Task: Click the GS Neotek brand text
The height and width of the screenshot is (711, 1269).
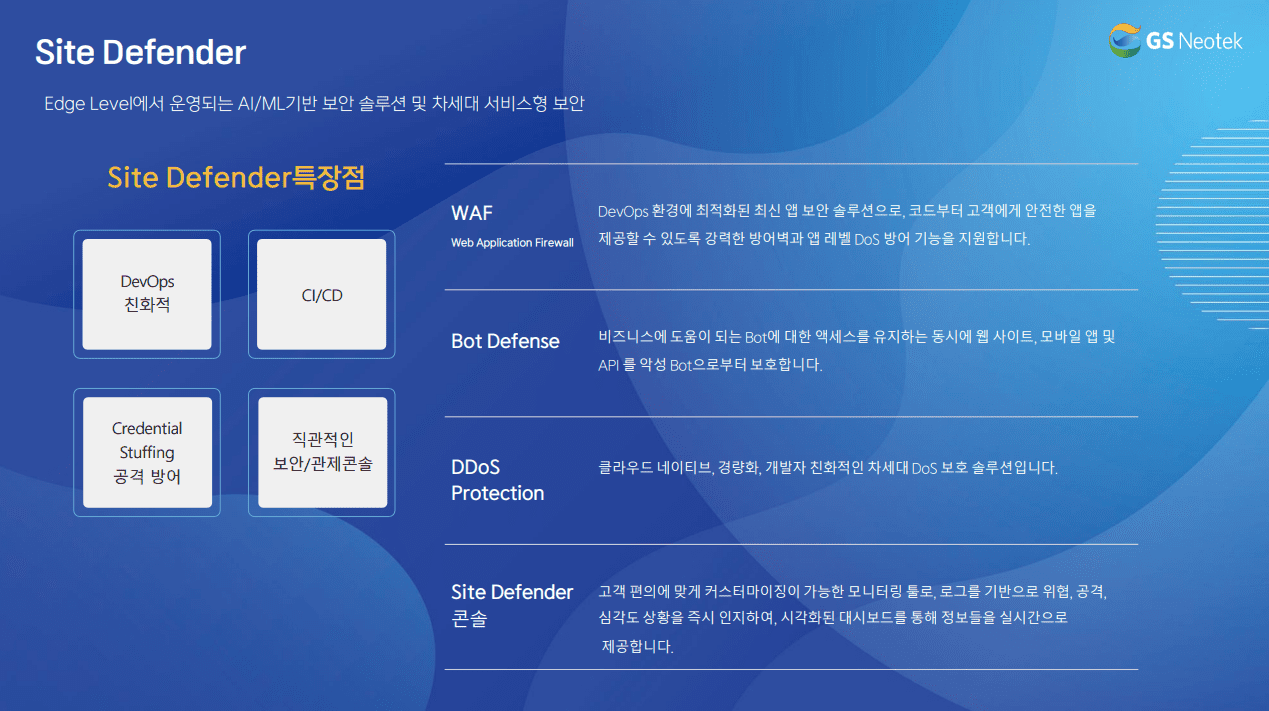Action: coord(1194,41)
